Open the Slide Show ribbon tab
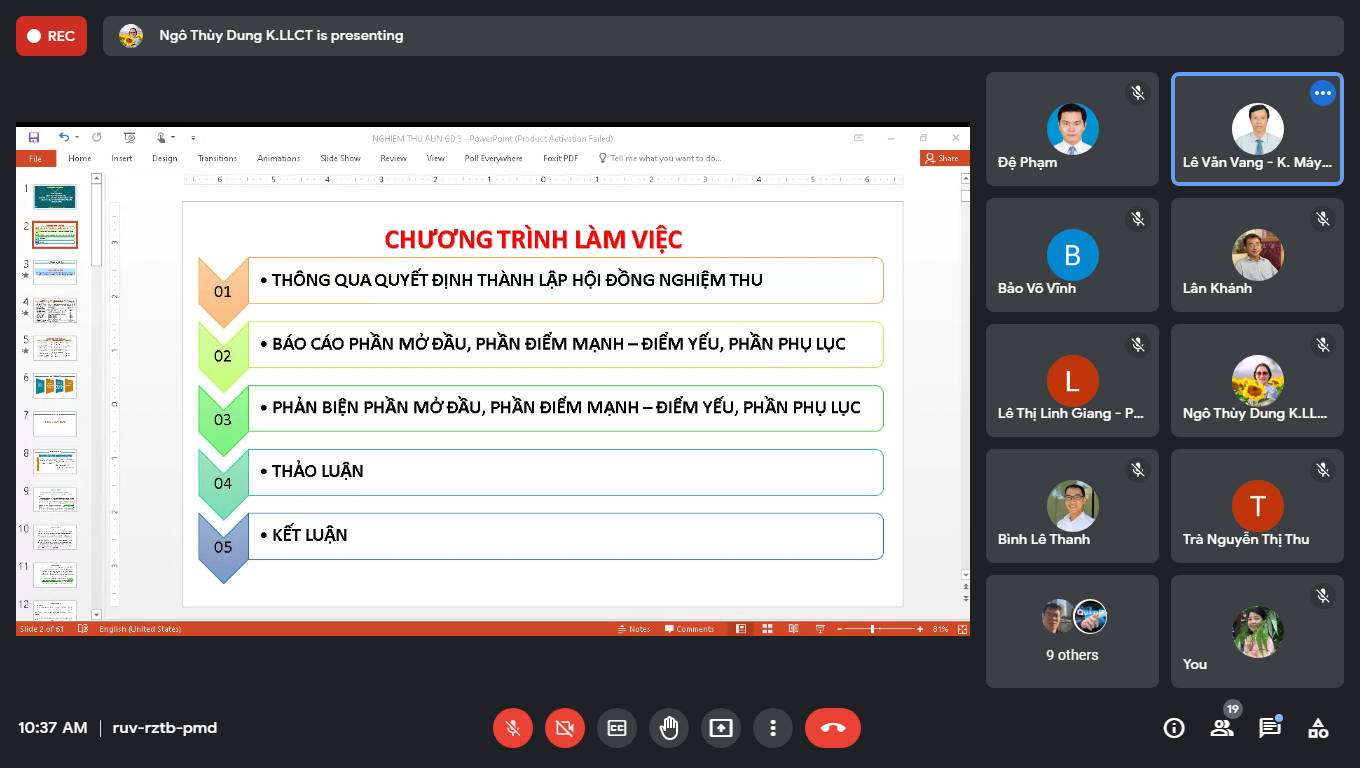 click(340, 158)
